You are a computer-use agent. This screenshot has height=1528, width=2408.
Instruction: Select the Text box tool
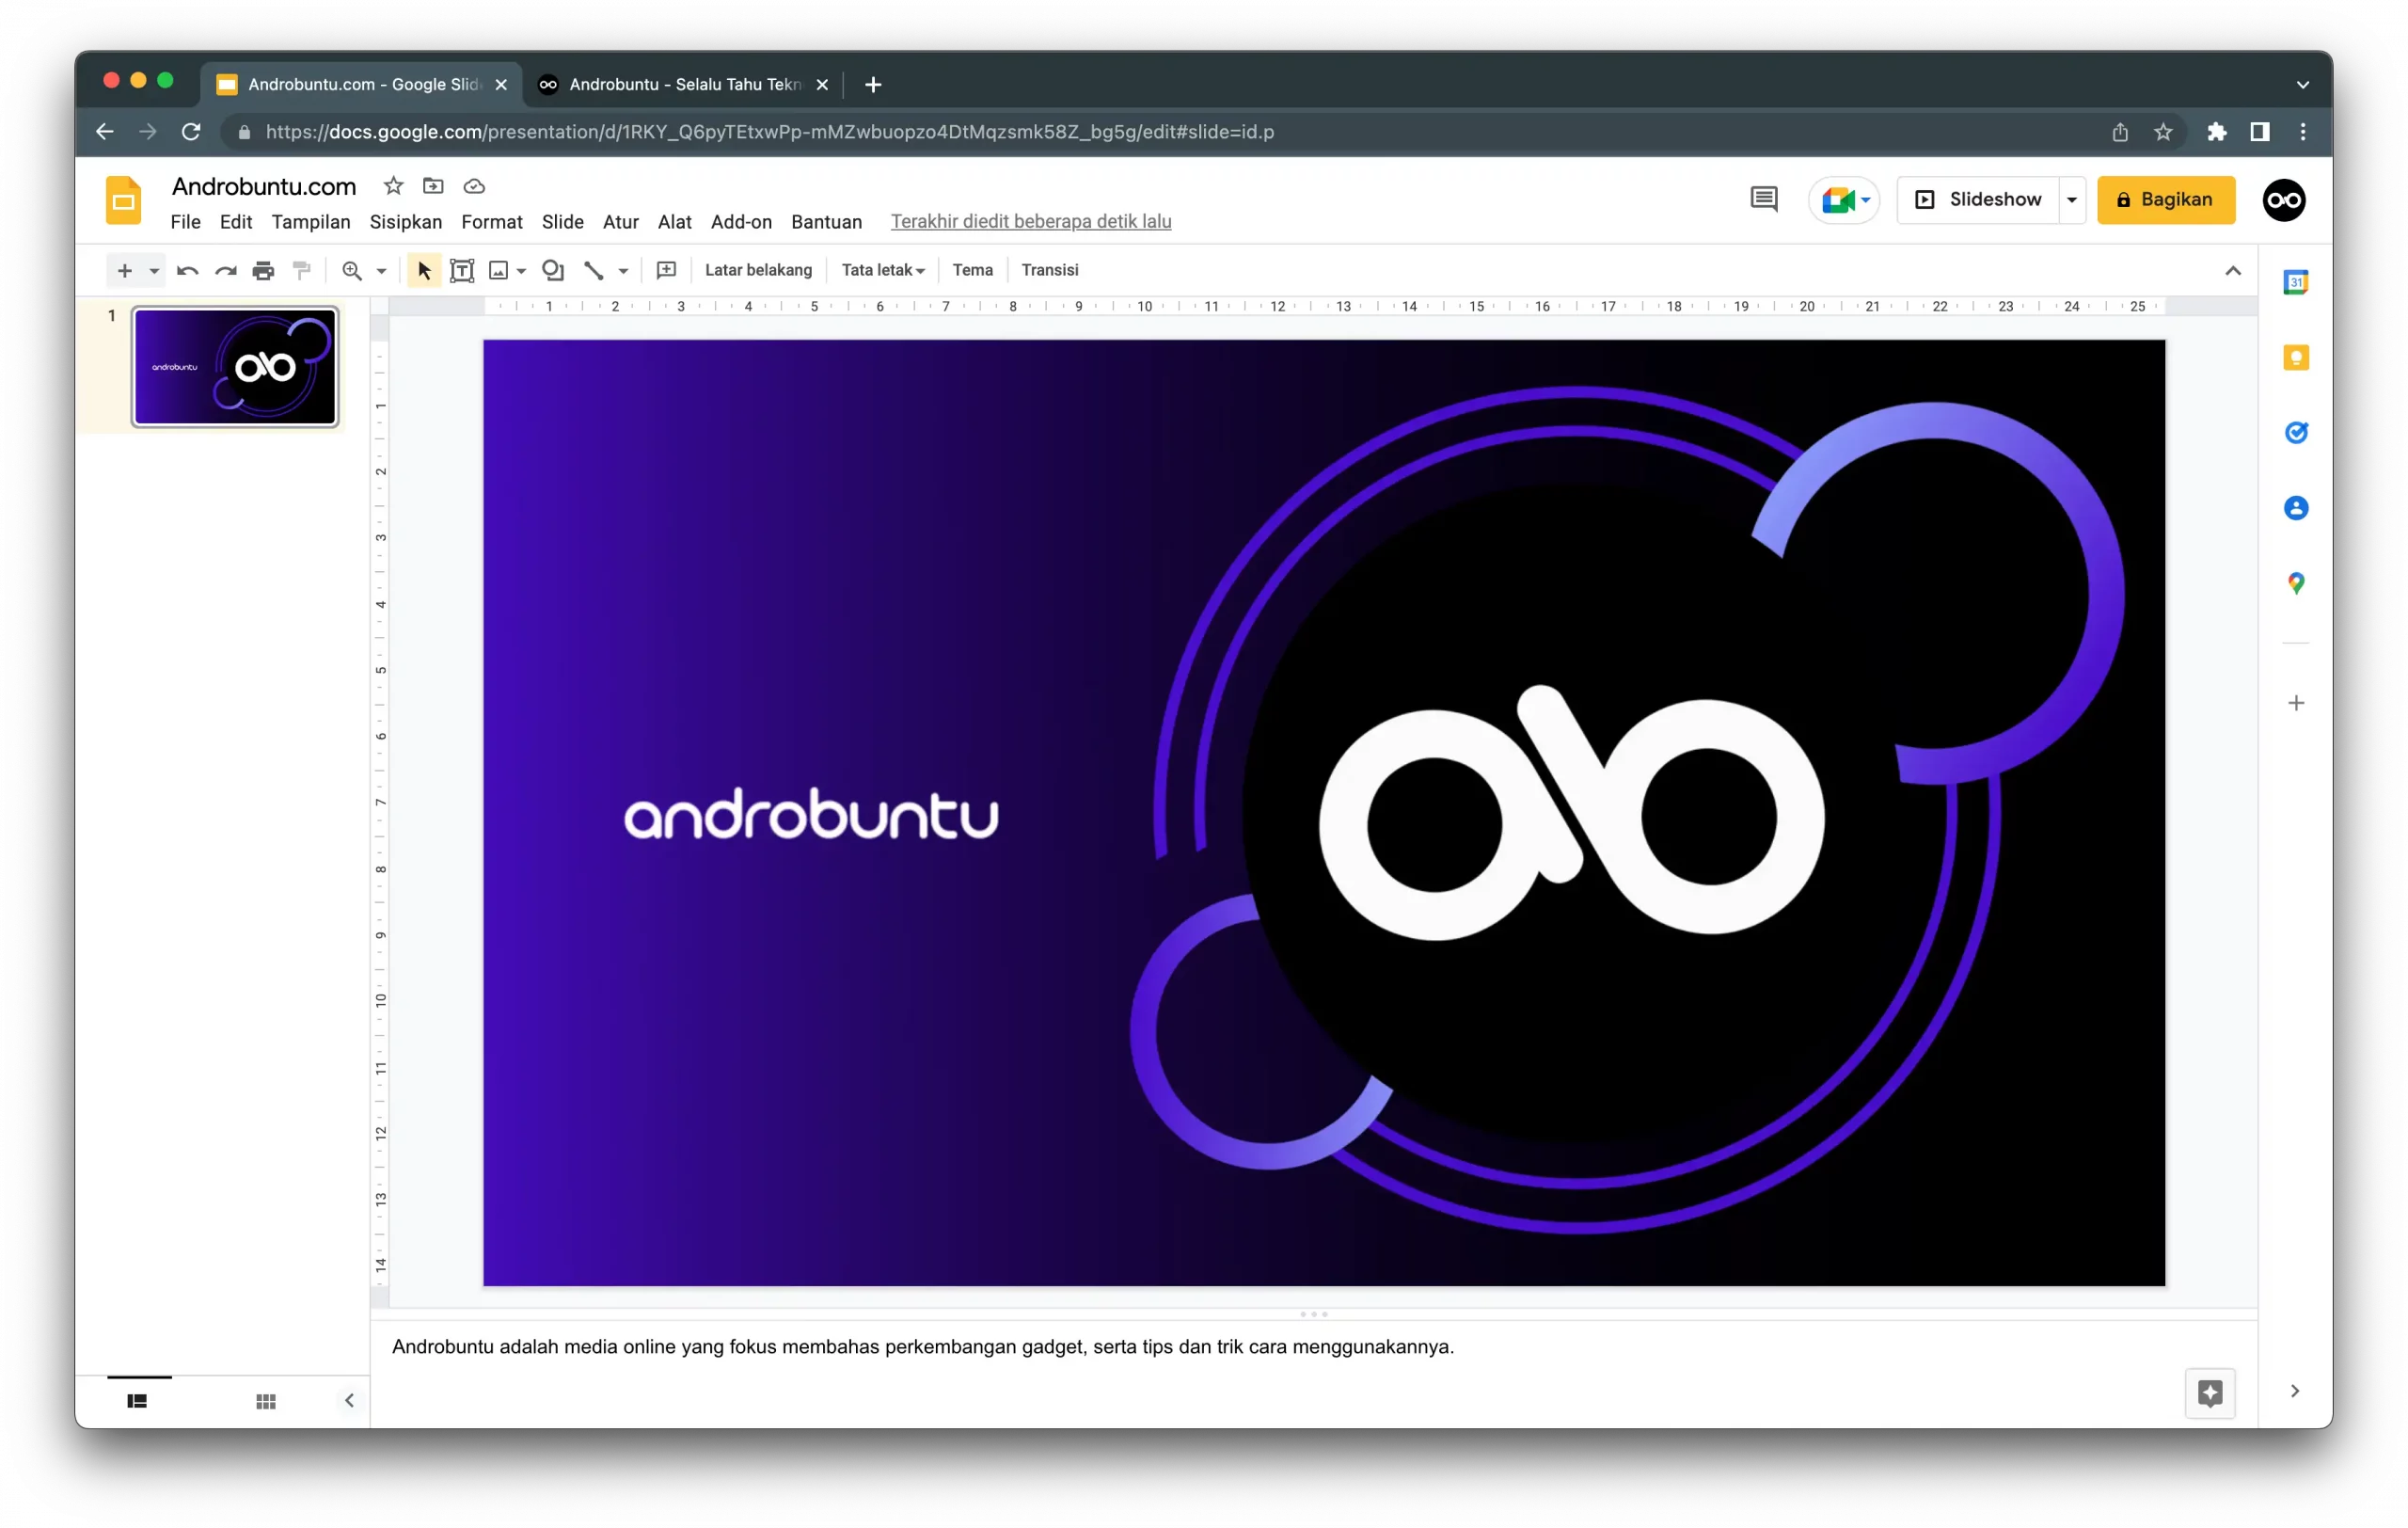pyautogui.click(x=462, y=270)
